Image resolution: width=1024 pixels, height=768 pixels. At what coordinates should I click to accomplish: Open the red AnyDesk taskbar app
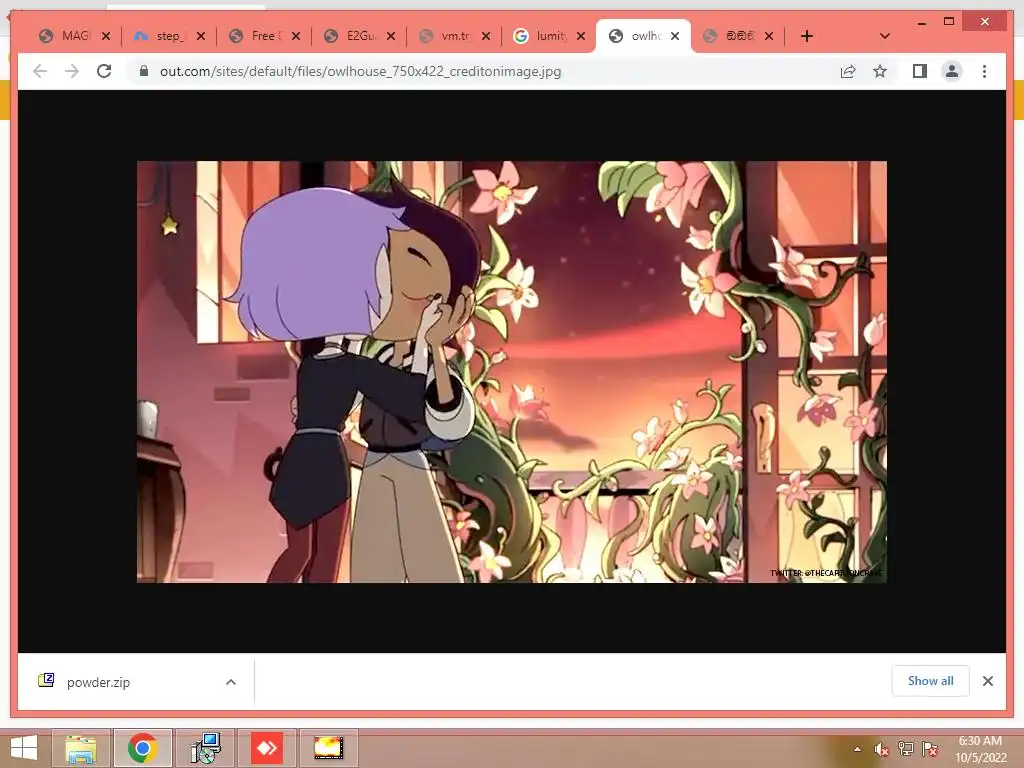(x=267, y=748)
